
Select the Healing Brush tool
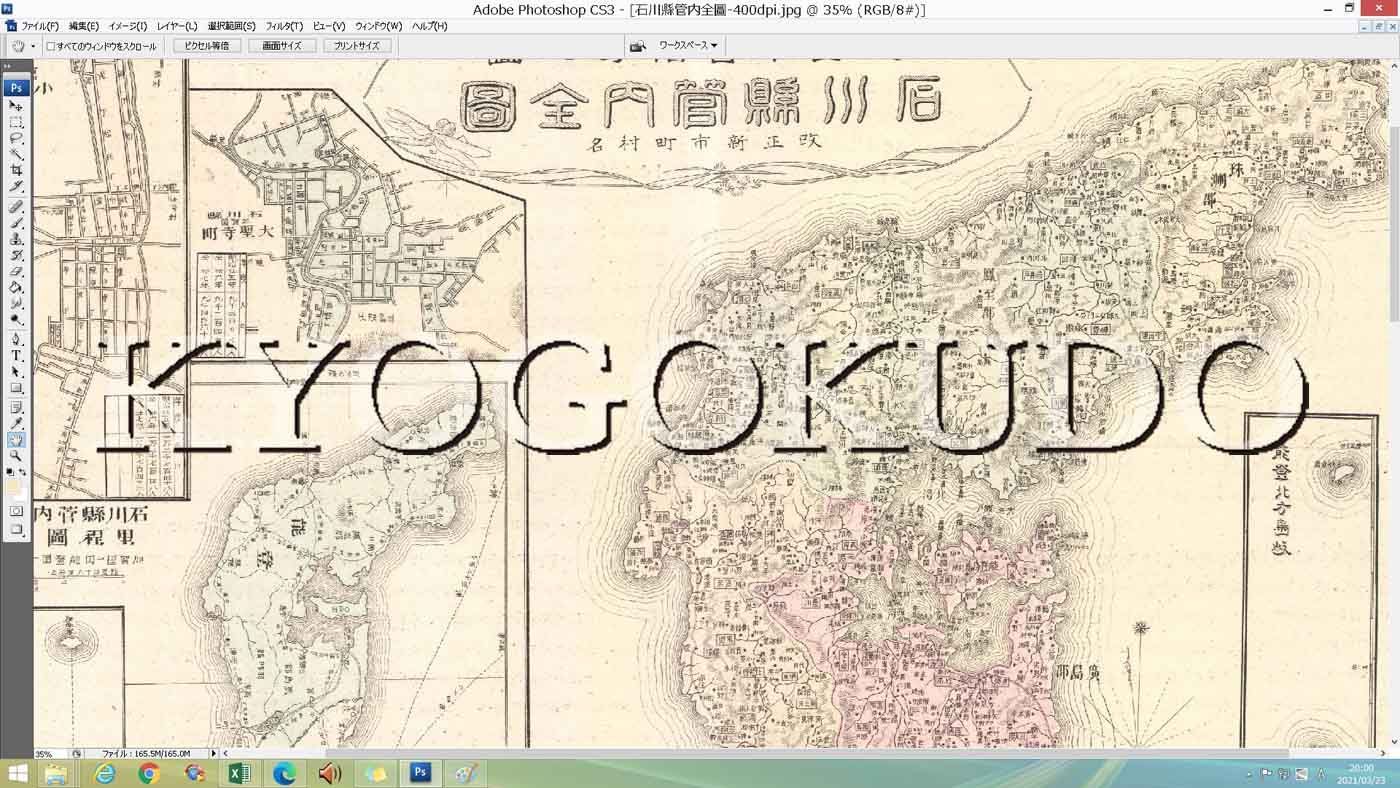16,207
